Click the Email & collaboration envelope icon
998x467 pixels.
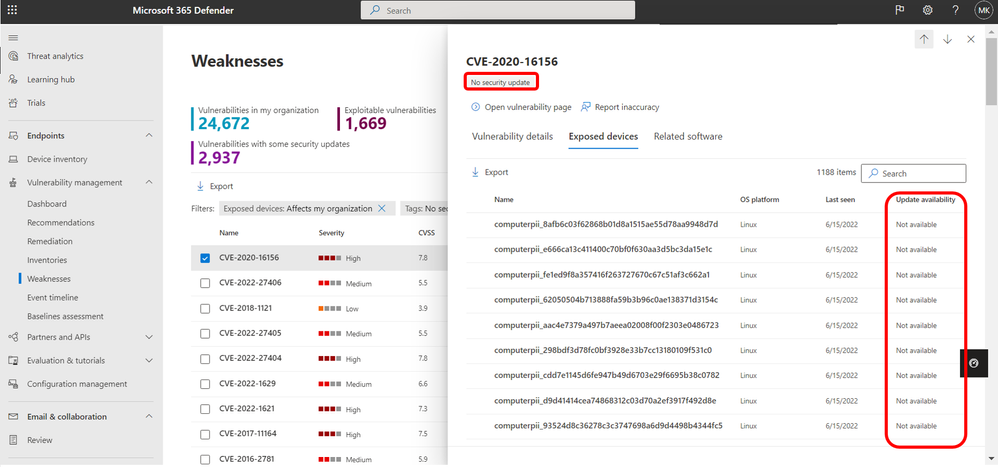pos(13,417)
